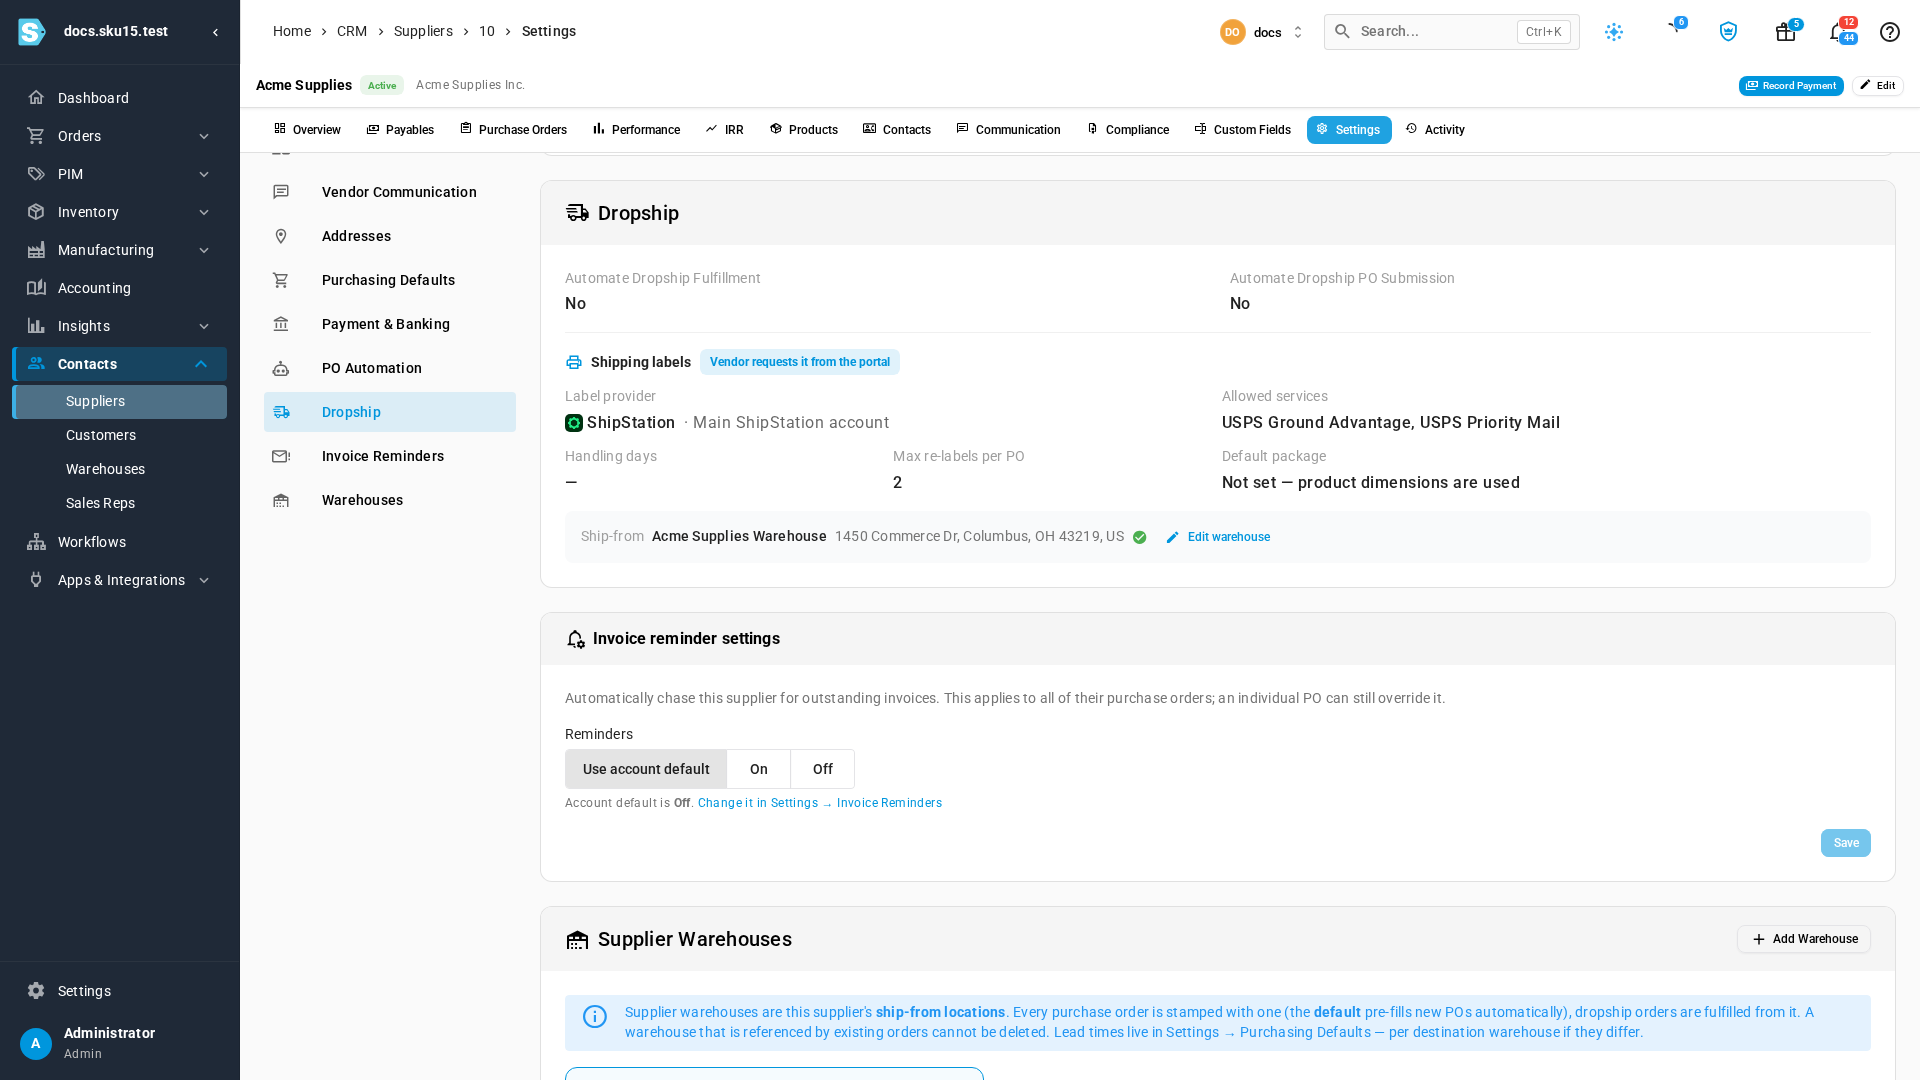Click the ShipStation logo icon

click(574, 423)
